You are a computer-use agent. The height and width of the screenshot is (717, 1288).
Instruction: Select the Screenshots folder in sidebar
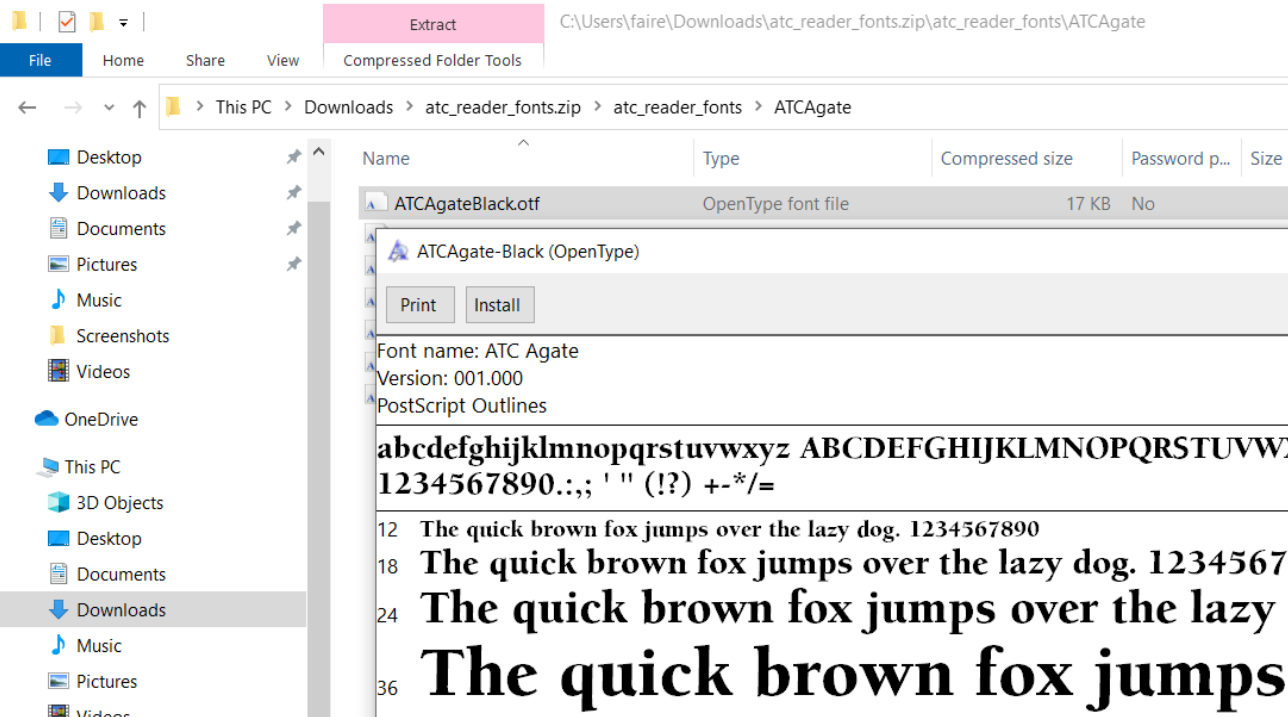[122, 336]
